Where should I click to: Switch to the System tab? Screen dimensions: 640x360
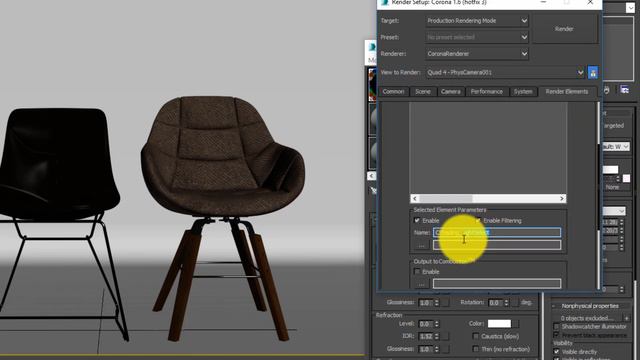523,91
